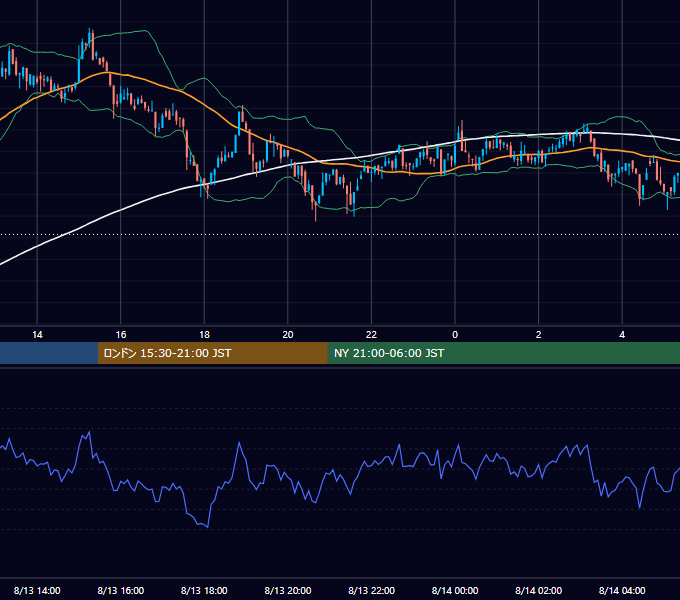This screenshot has height=600, width=680.
Task: Select the ロンドン 15:30-21:00 JST session band
Action: pyautogui.click(x=212, y=353)
